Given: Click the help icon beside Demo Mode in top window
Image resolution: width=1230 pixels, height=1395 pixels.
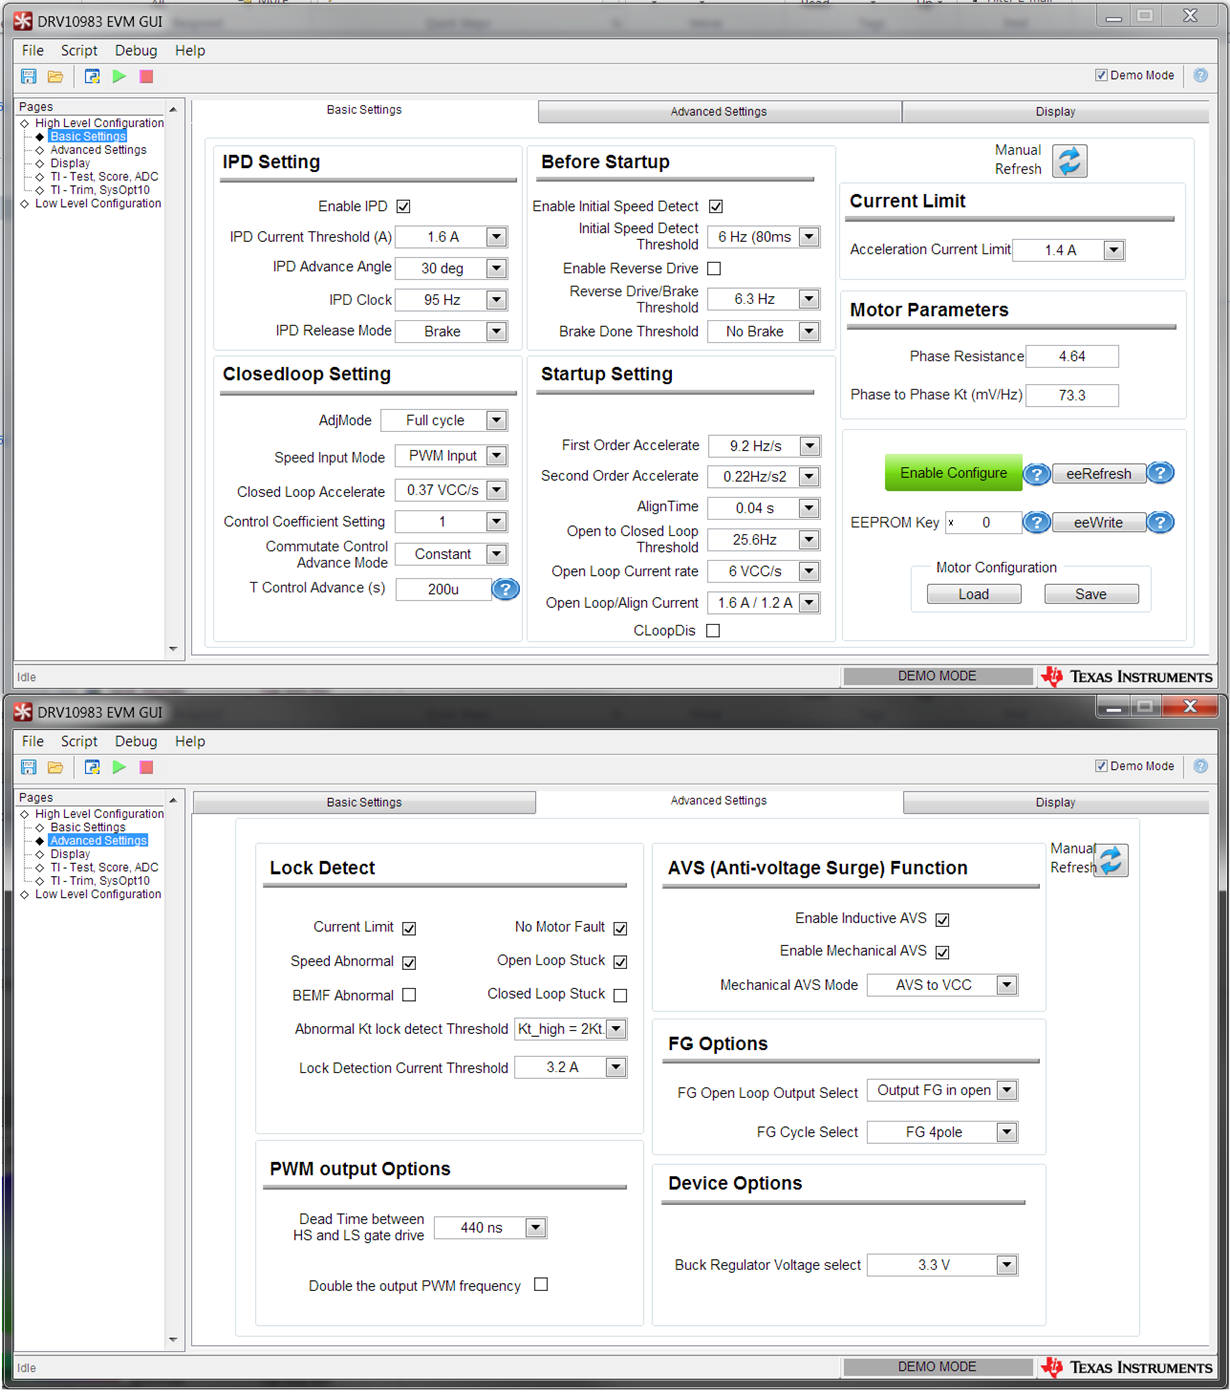Looking at the screenshot, I should pos(1201,75).
